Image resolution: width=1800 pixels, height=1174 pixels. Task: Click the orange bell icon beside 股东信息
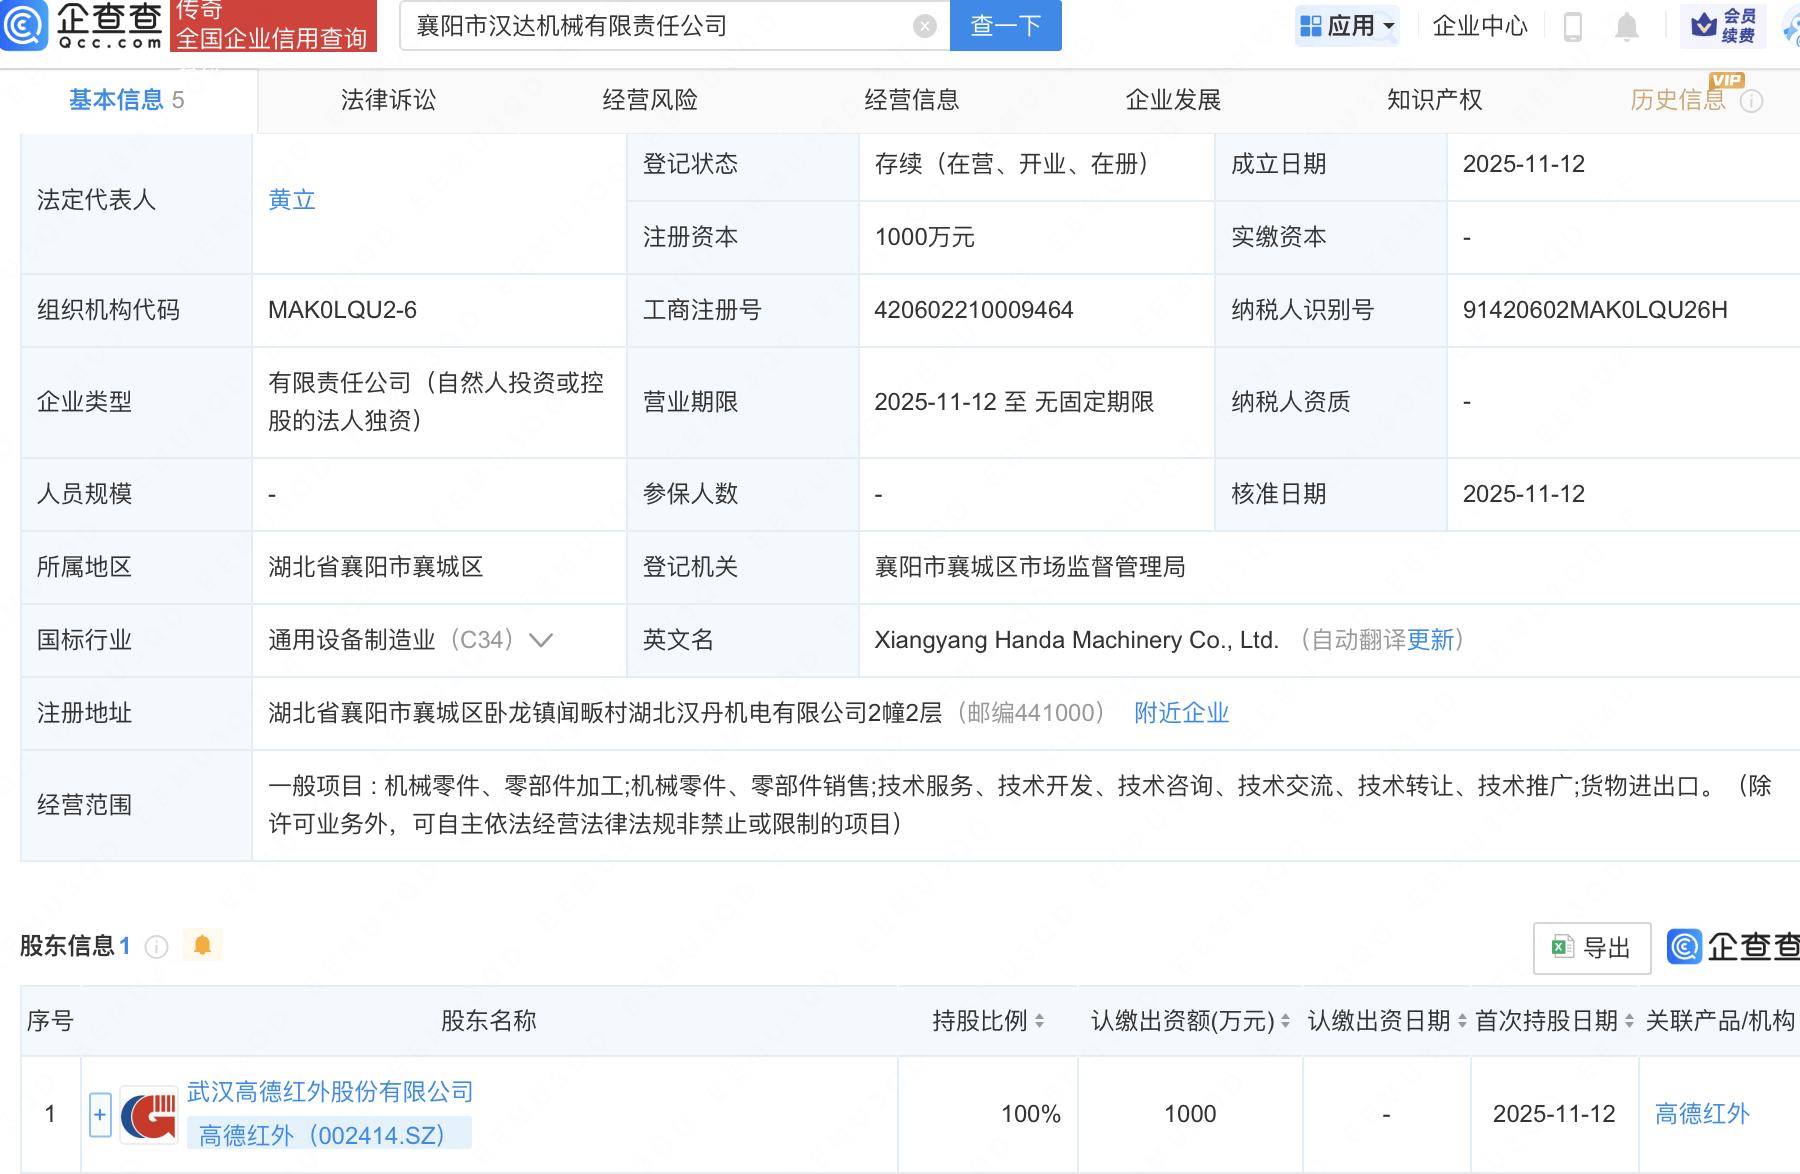204,945
